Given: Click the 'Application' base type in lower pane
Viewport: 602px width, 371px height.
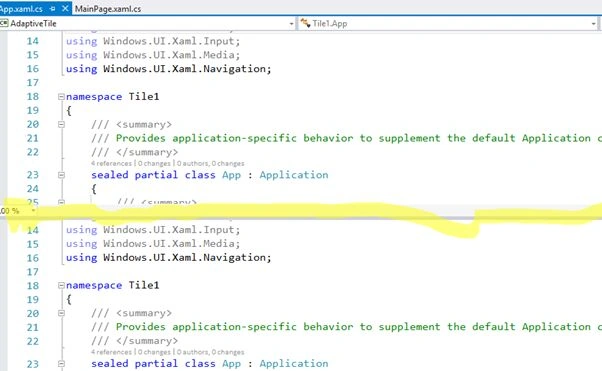Looking at the screenshot, I should point(294,363).
